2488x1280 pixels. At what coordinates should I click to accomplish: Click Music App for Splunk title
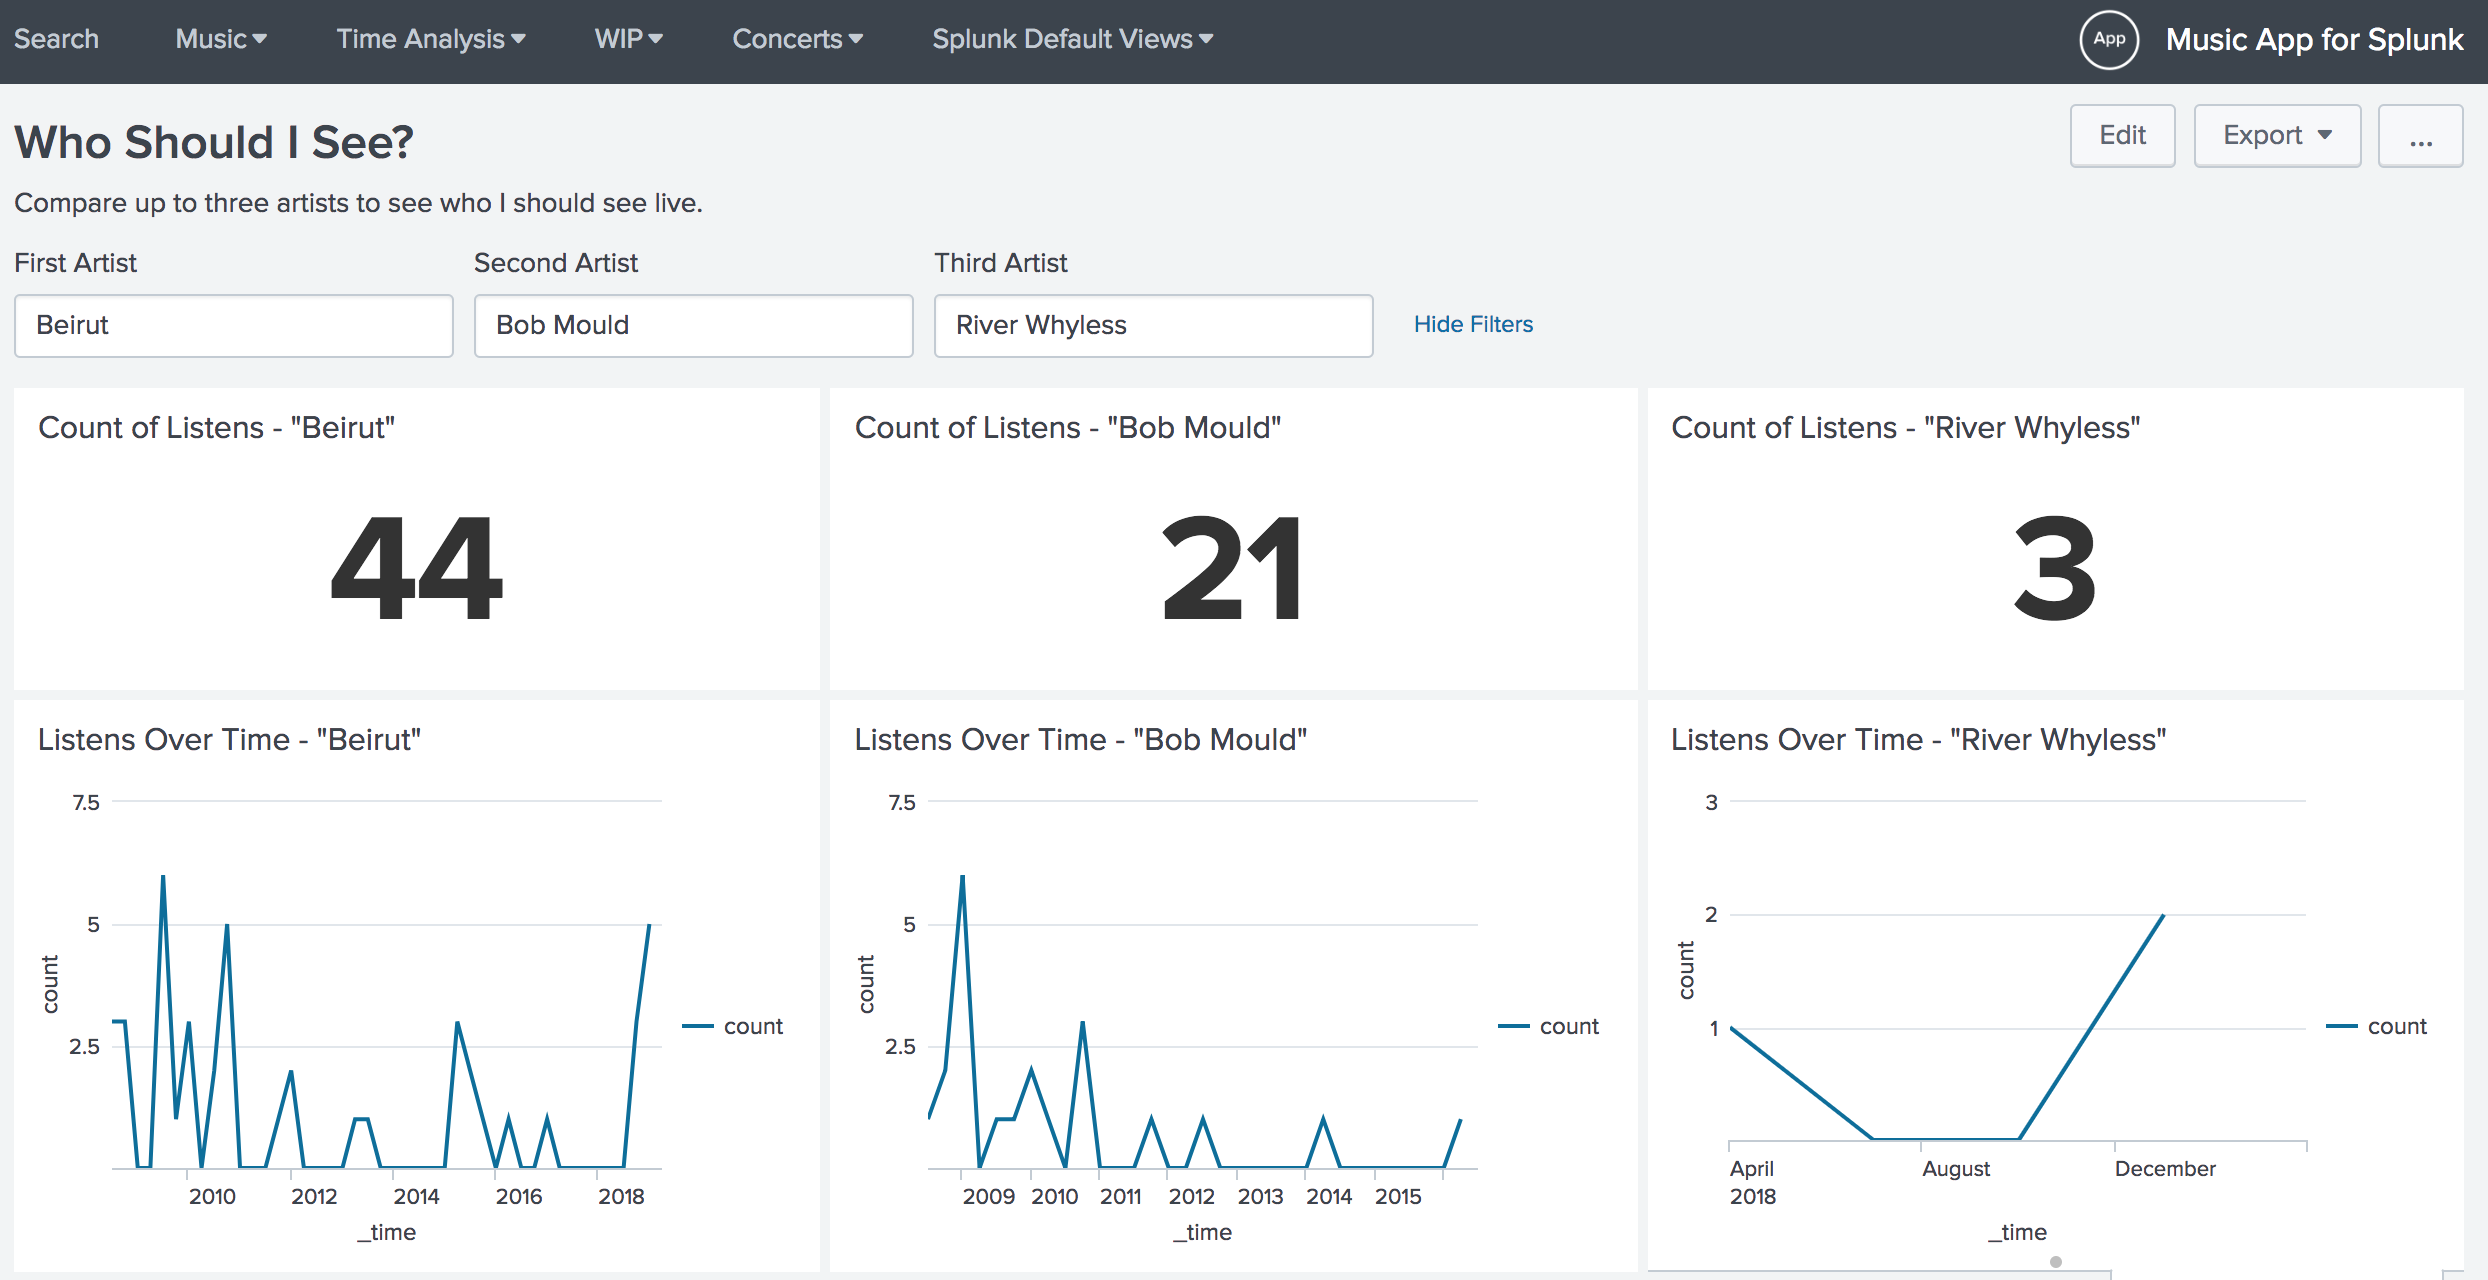coord(2314,39)
